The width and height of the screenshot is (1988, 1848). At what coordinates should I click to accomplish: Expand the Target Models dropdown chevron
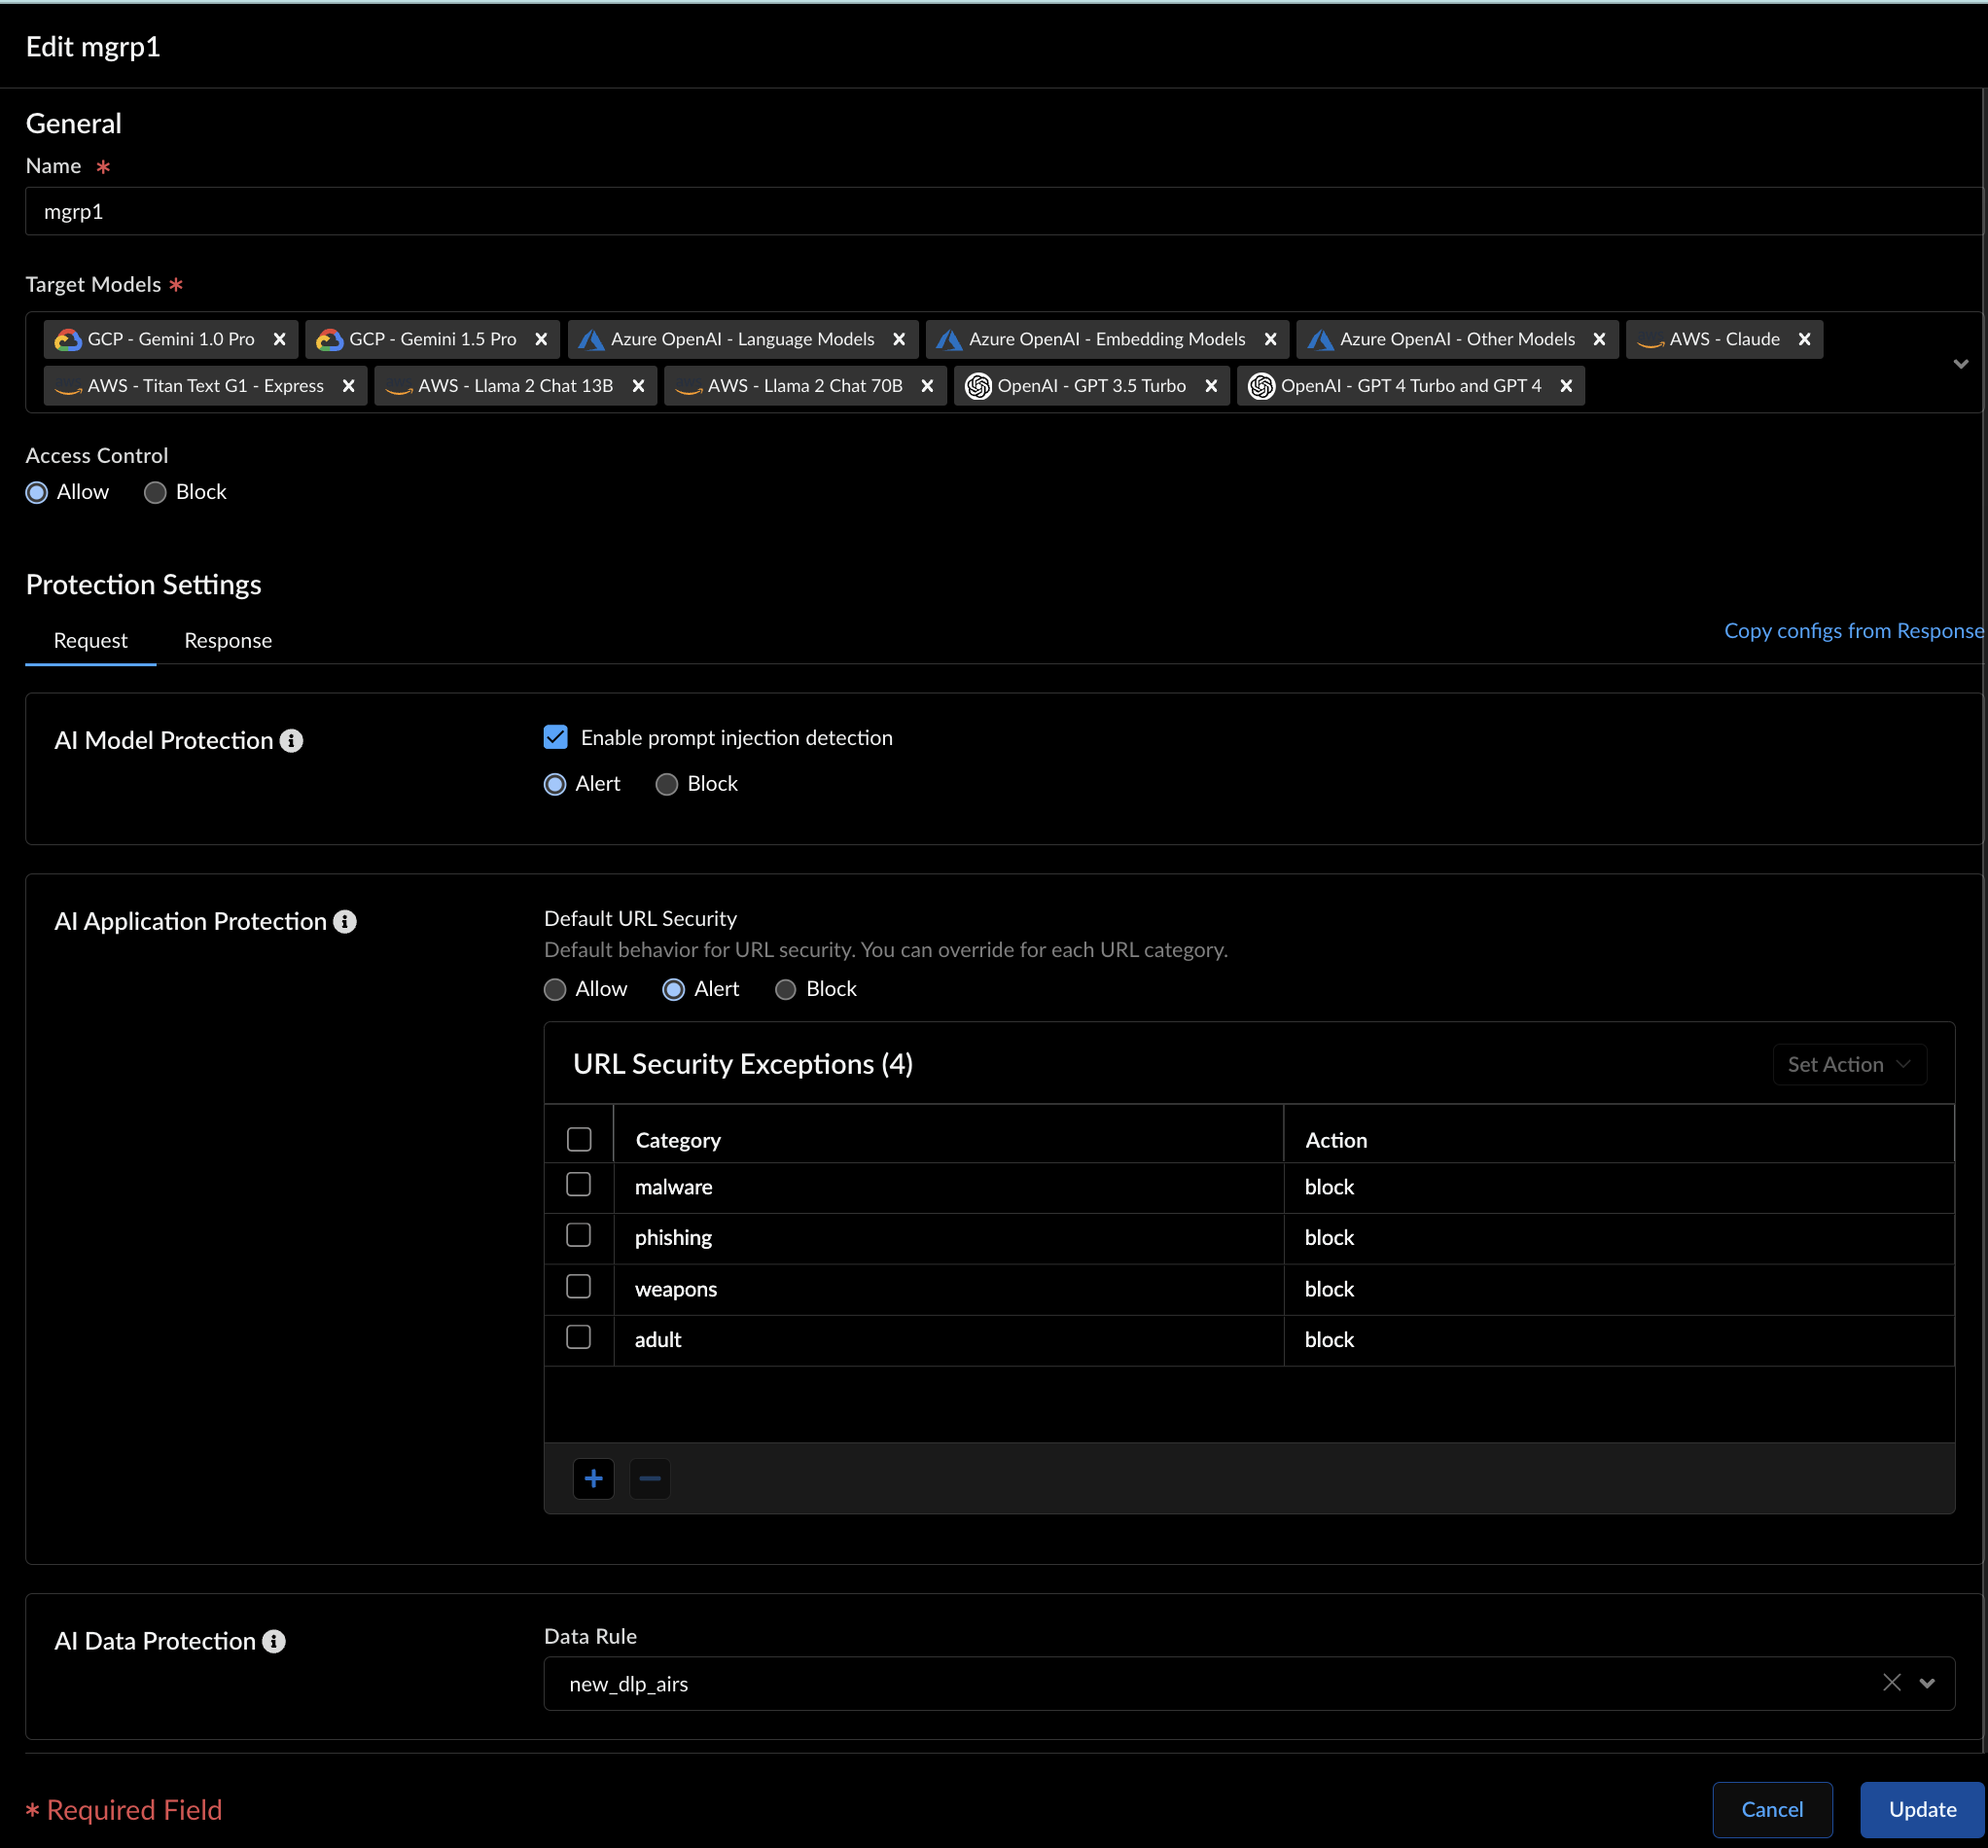point(1960,364)
